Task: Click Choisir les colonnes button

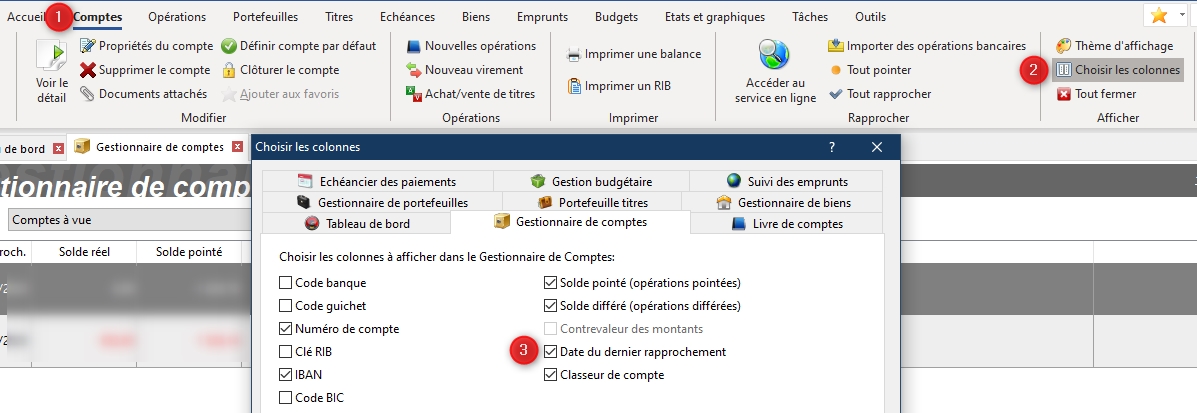Action: coord(1117,70)
